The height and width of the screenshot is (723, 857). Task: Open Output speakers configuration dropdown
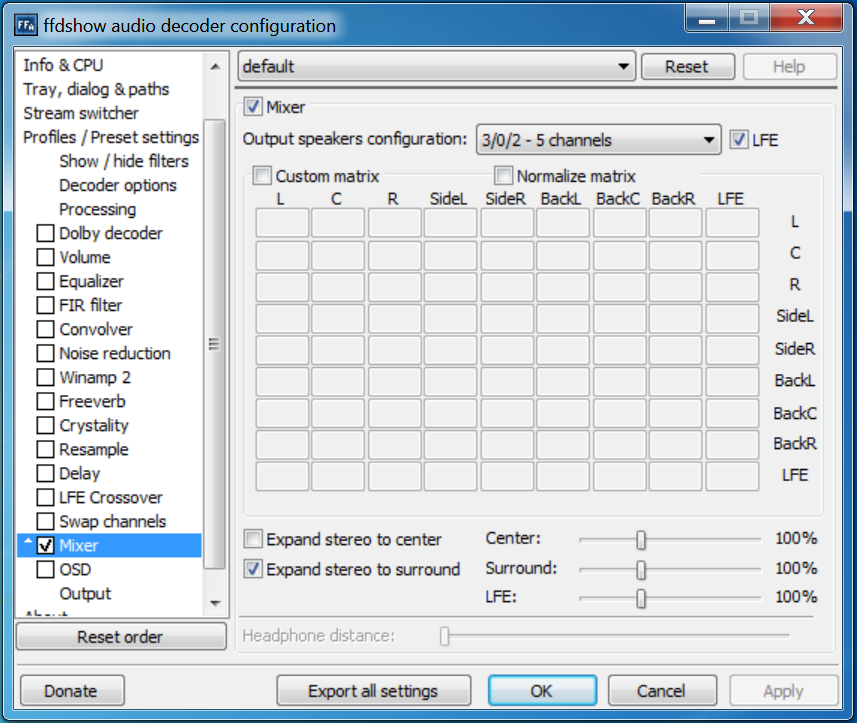(x=598, y=140)
